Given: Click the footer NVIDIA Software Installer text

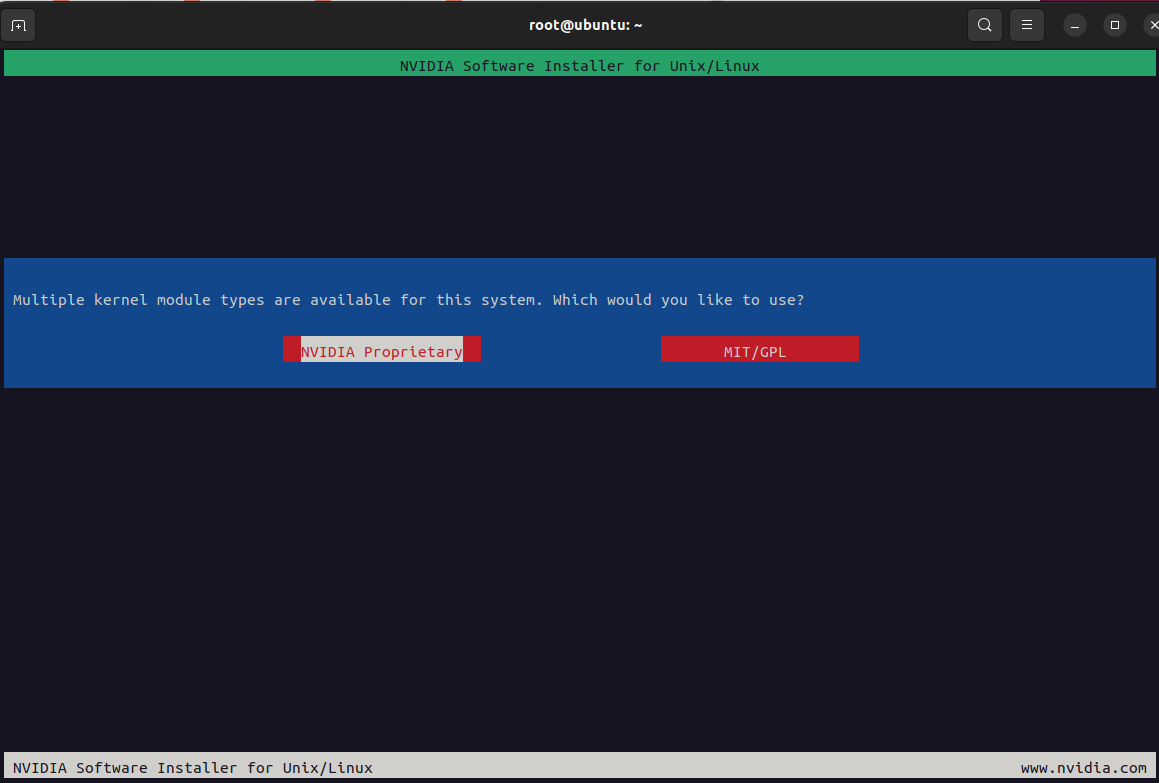Looking at the screenshot, I should click(x=193, y=768).
